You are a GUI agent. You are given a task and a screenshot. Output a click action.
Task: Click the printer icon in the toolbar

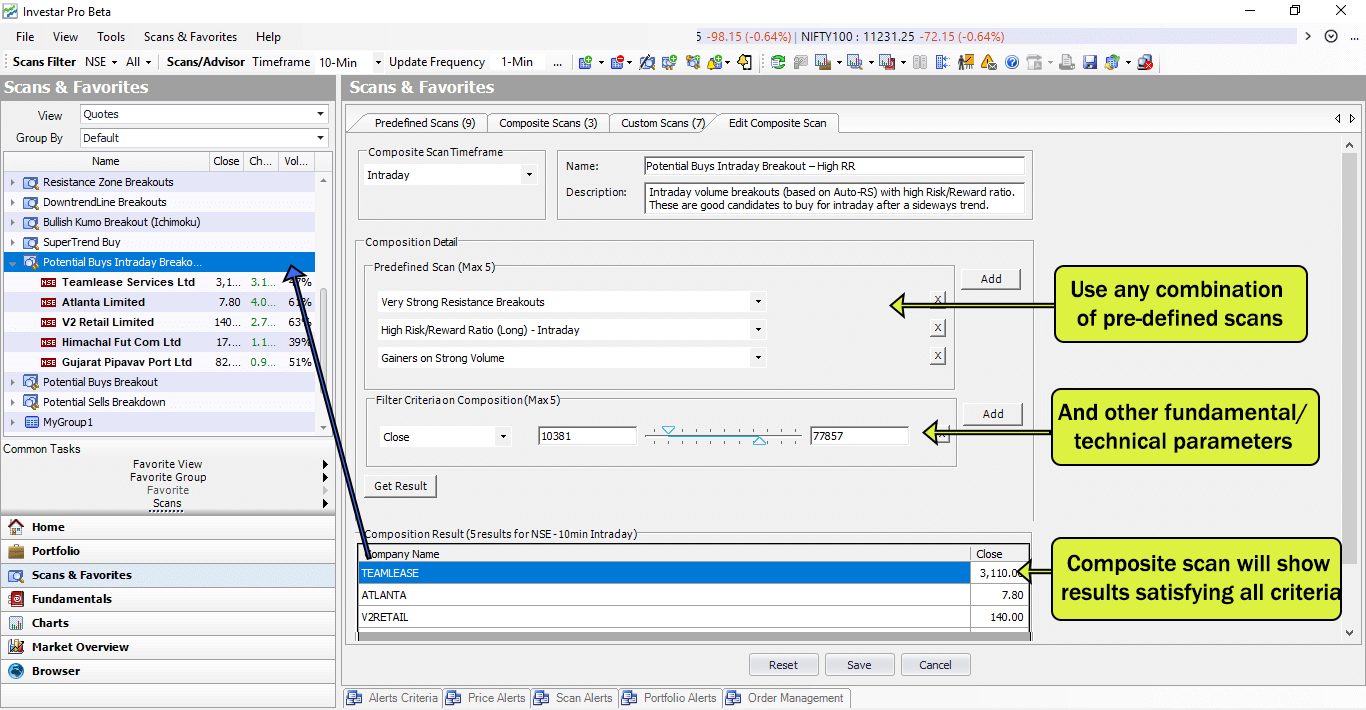click(x=1066, y=62)
